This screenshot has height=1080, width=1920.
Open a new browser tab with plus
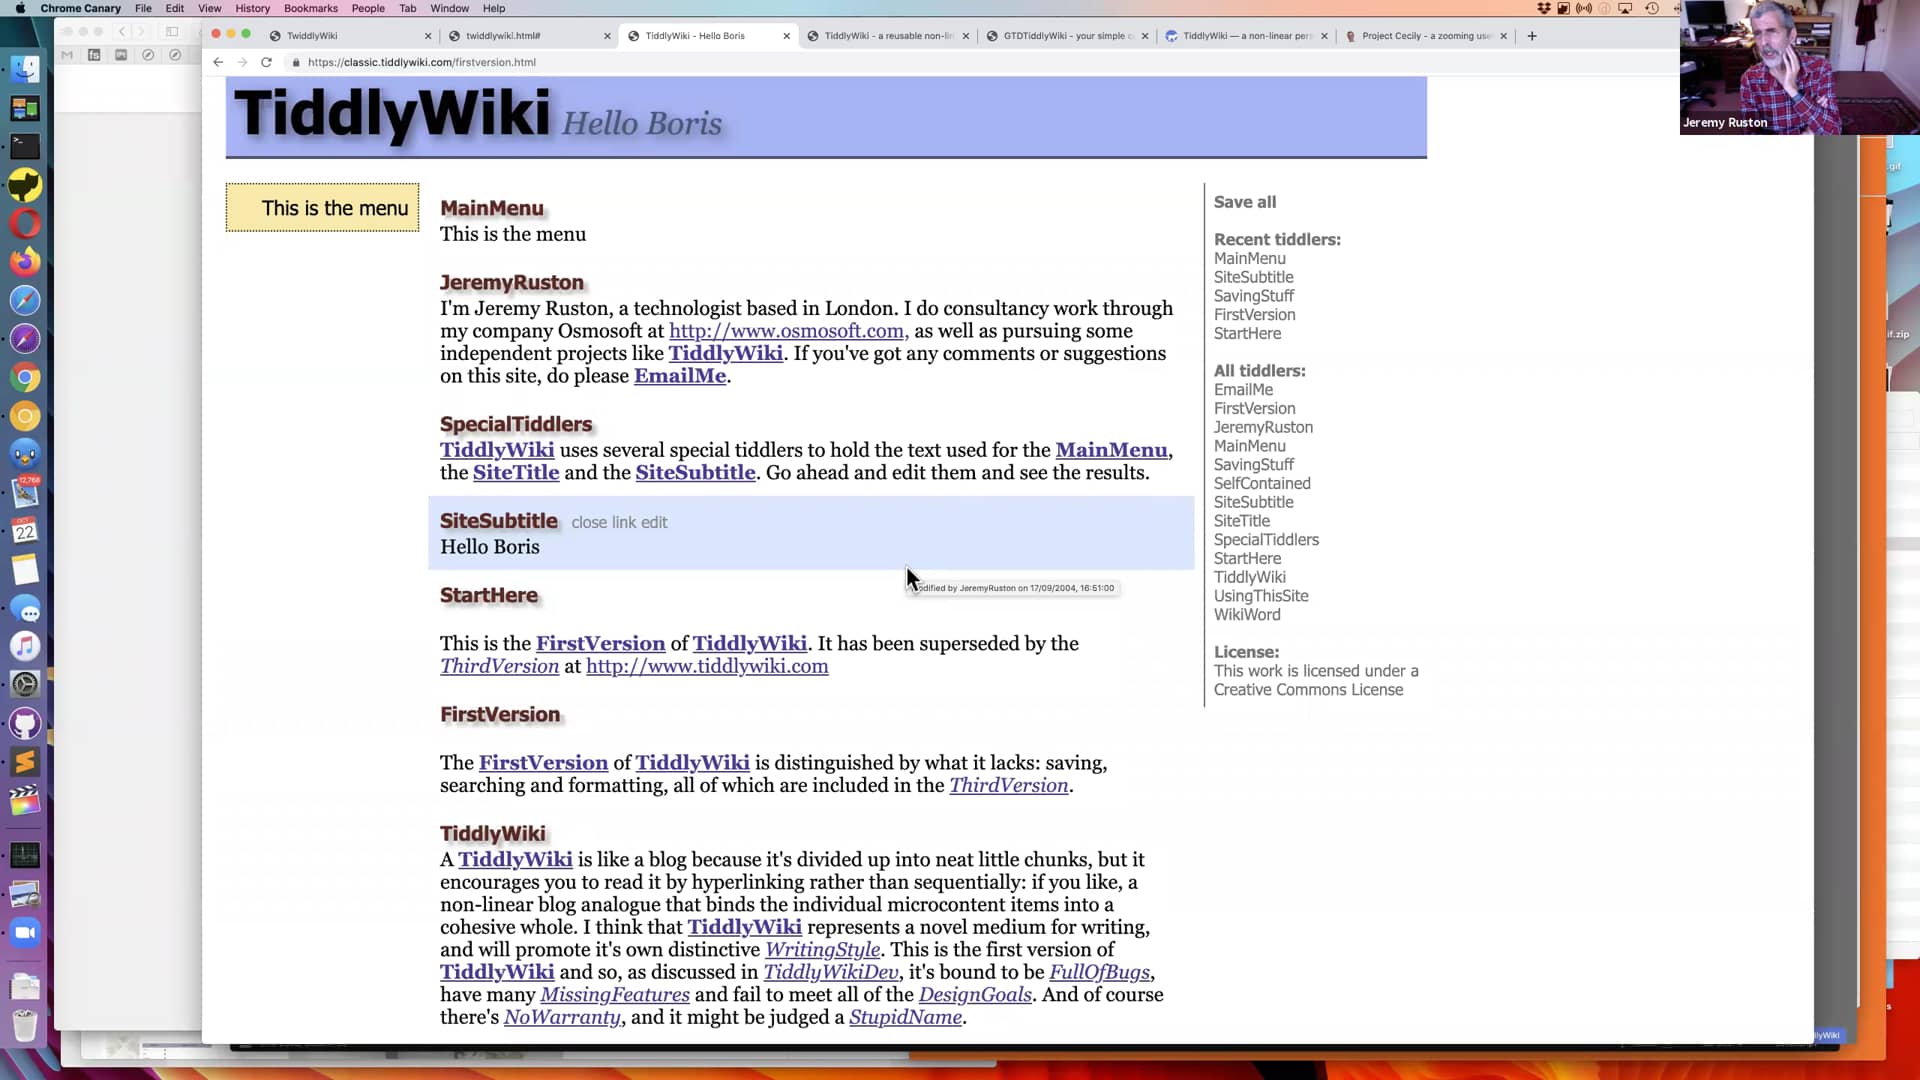(1532, 36)
